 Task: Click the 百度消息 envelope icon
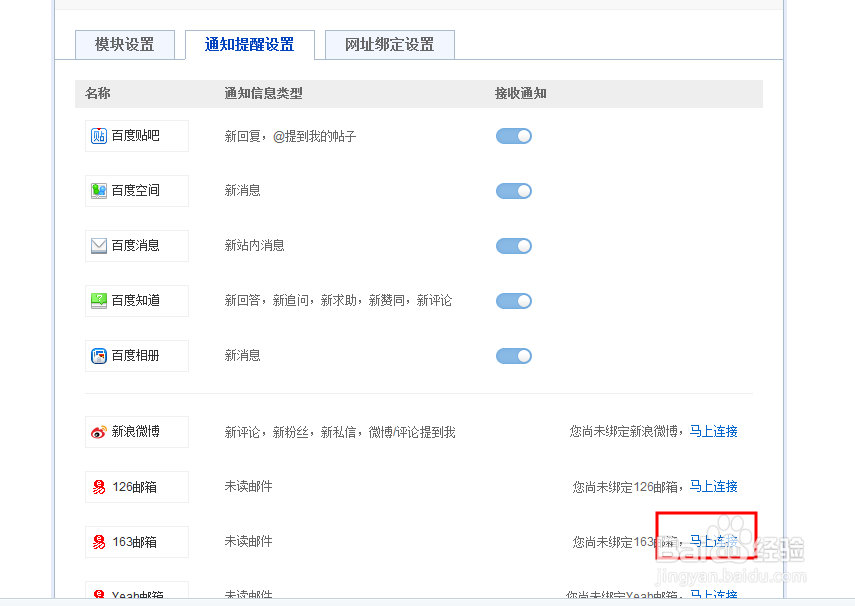point(99,246)
